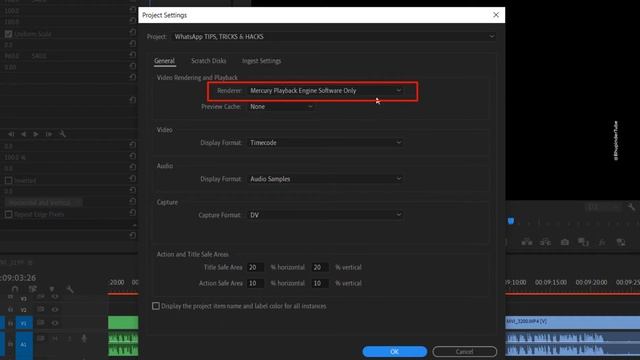Switch to the General tab
This screenshot has width=640, height=360.
[x=164, y=61]
